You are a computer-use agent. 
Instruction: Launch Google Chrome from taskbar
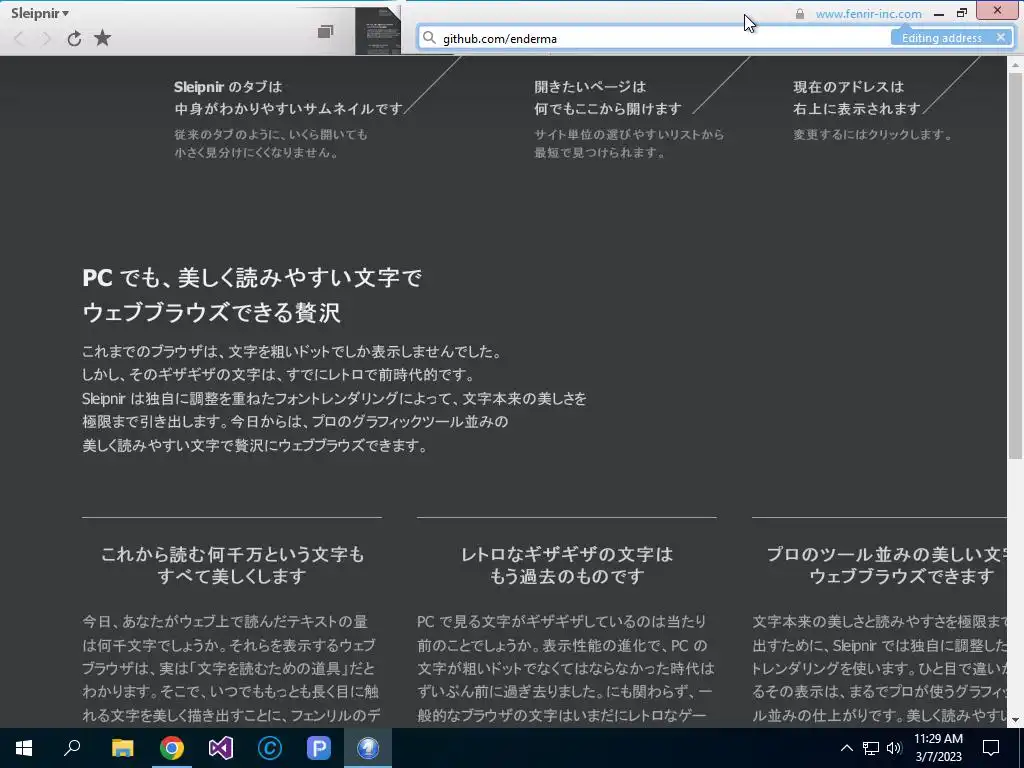[x=172, y=748]
